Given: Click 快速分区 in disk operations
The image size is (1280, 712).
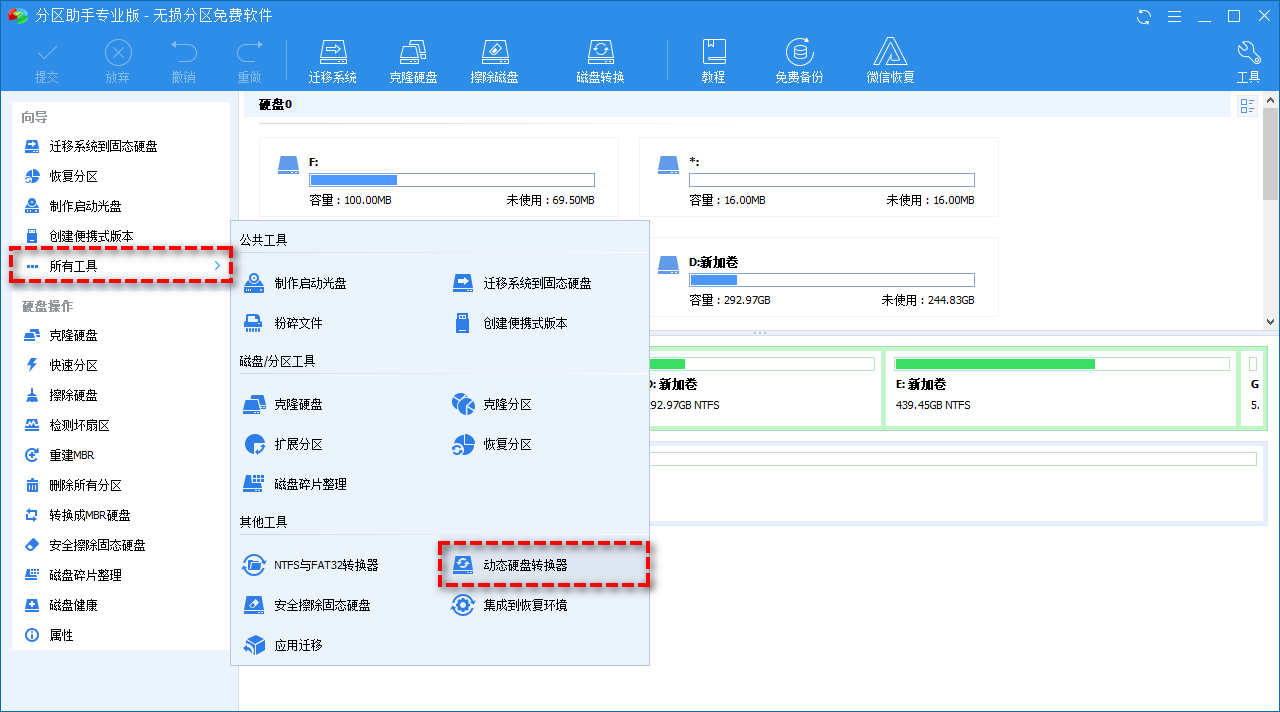Looking at the screenshot, I should [x=74, y=365].
